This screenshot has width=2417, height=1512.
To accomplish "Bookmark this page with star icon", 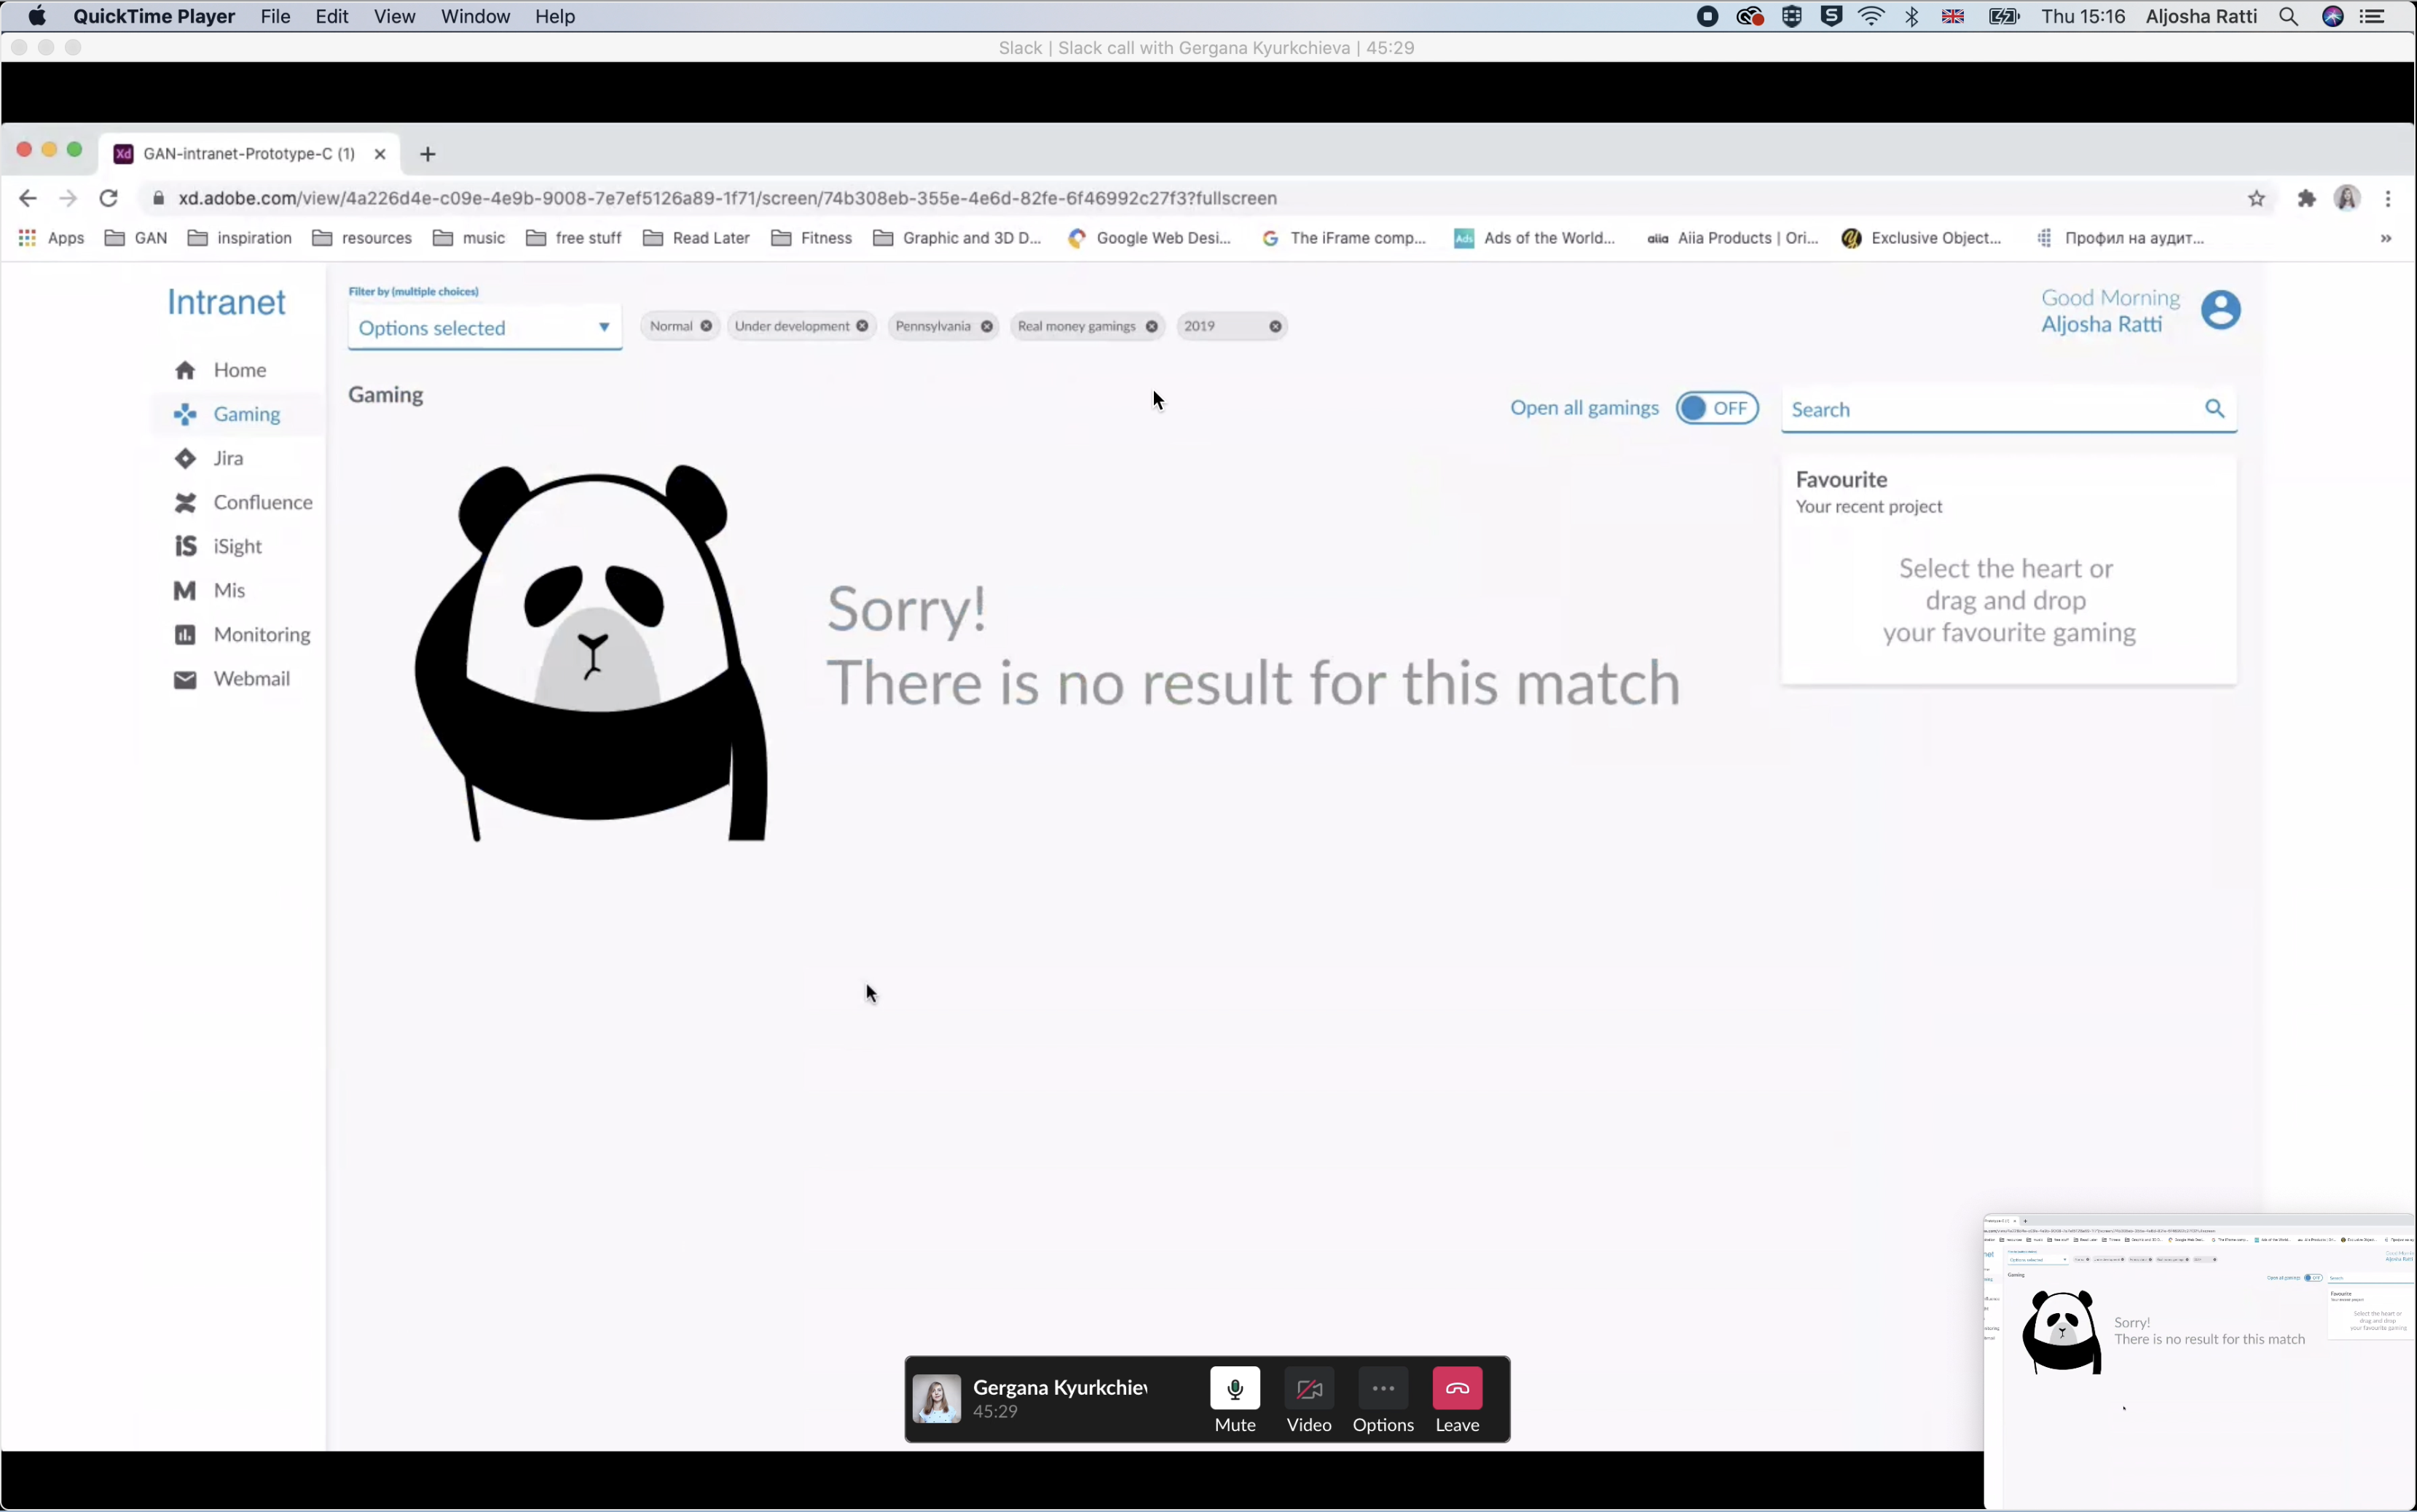I will tap(2256, 198).
